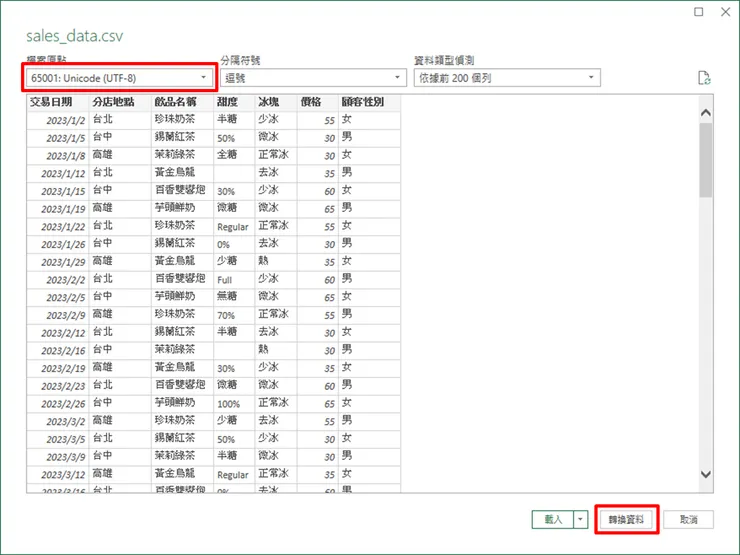
Task: Click the 女 cell in 2023/1/2 row
Action: click(x=370, y=120)
